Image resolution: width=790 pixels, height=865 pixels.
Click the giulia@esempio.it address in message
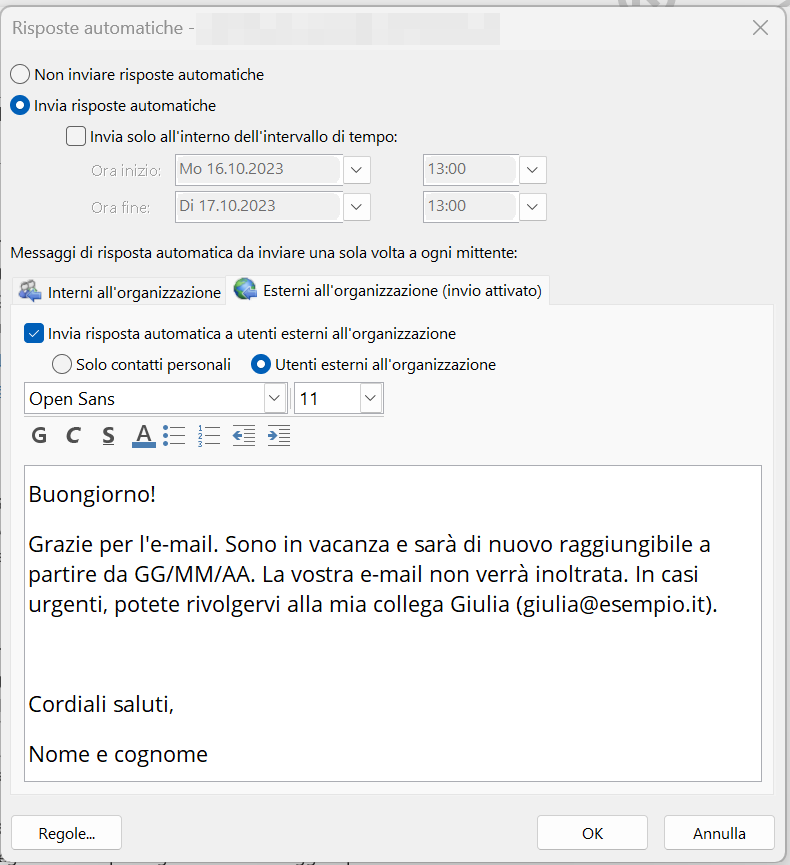(x=613, y=605)
